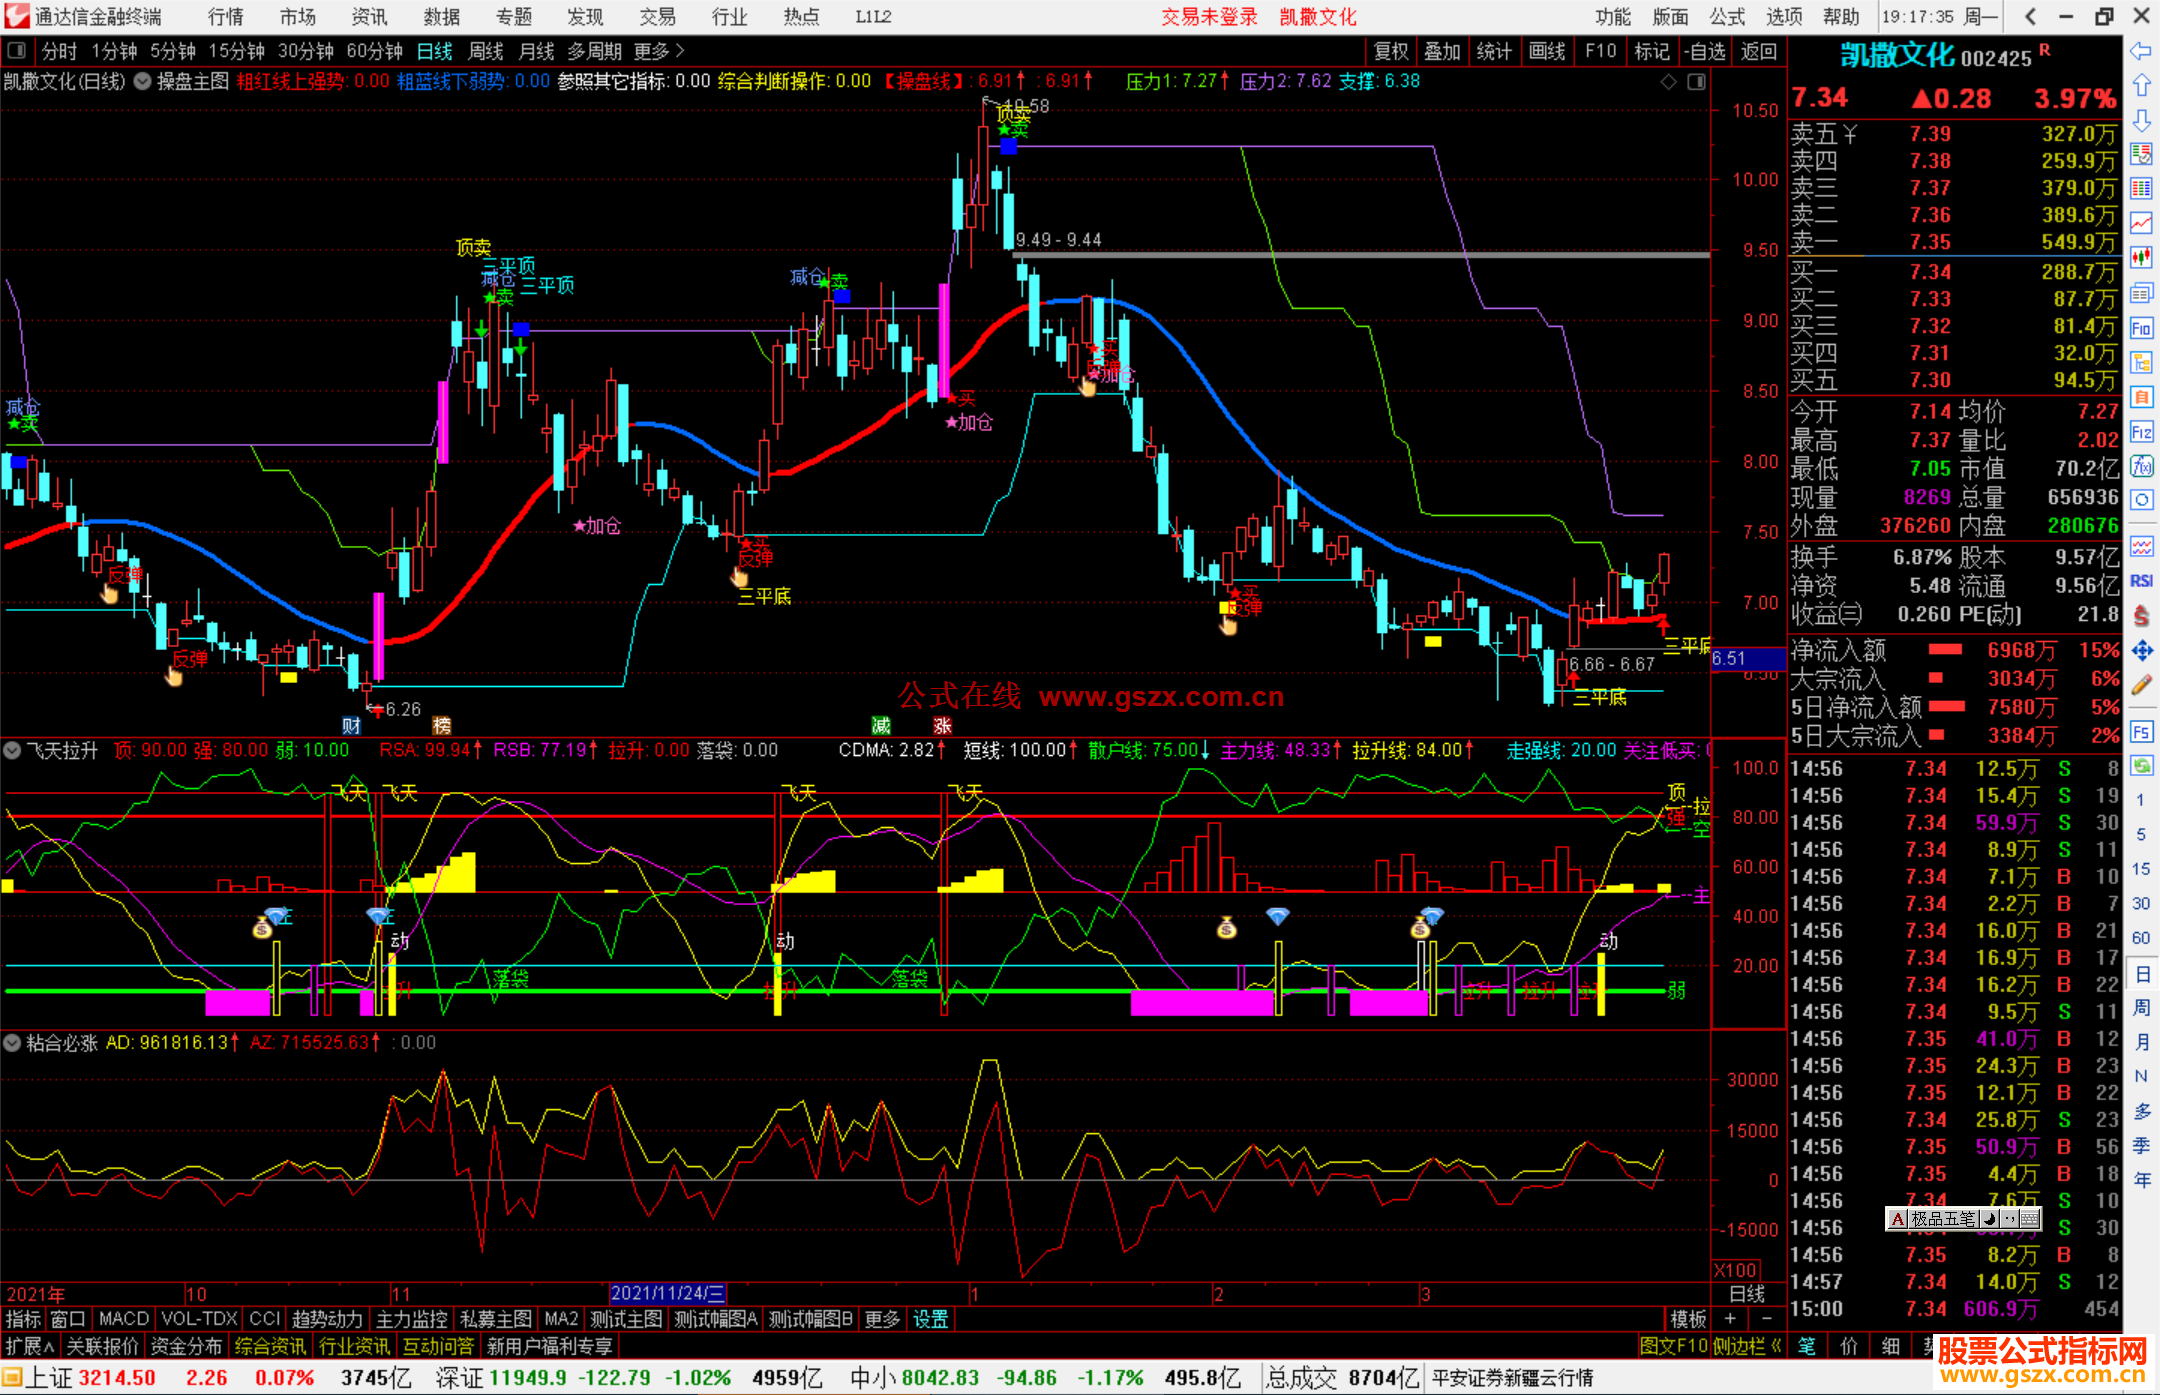
Task: Click the 返回 back button
Action: pyautogui.click(x=1758, y=51)
